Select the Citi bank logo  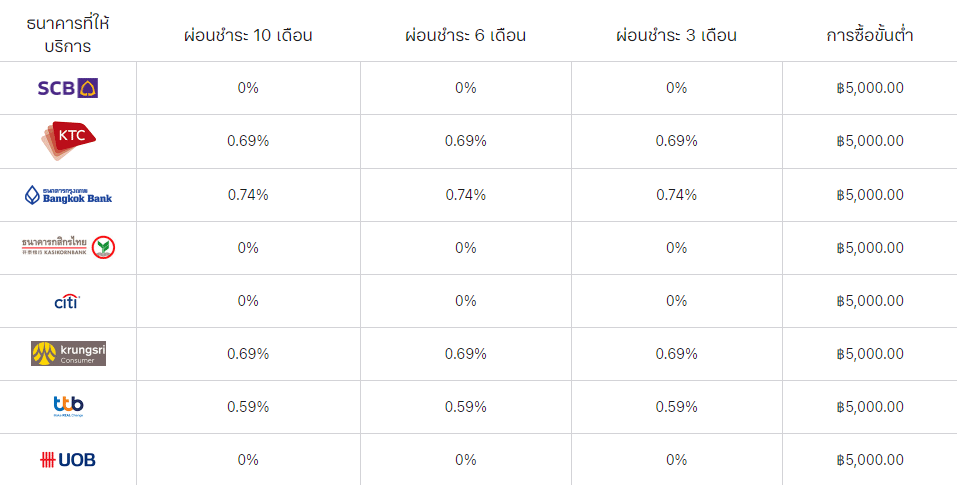[67, 301]
